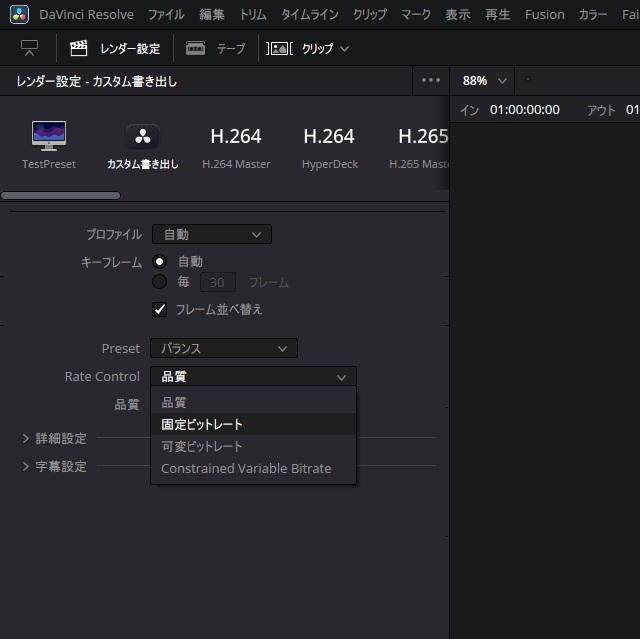Image resolution: width=640 pixels, height=639 pixels.
Task: Select 固定ビットレート from the list
Action: pos(202,424)
